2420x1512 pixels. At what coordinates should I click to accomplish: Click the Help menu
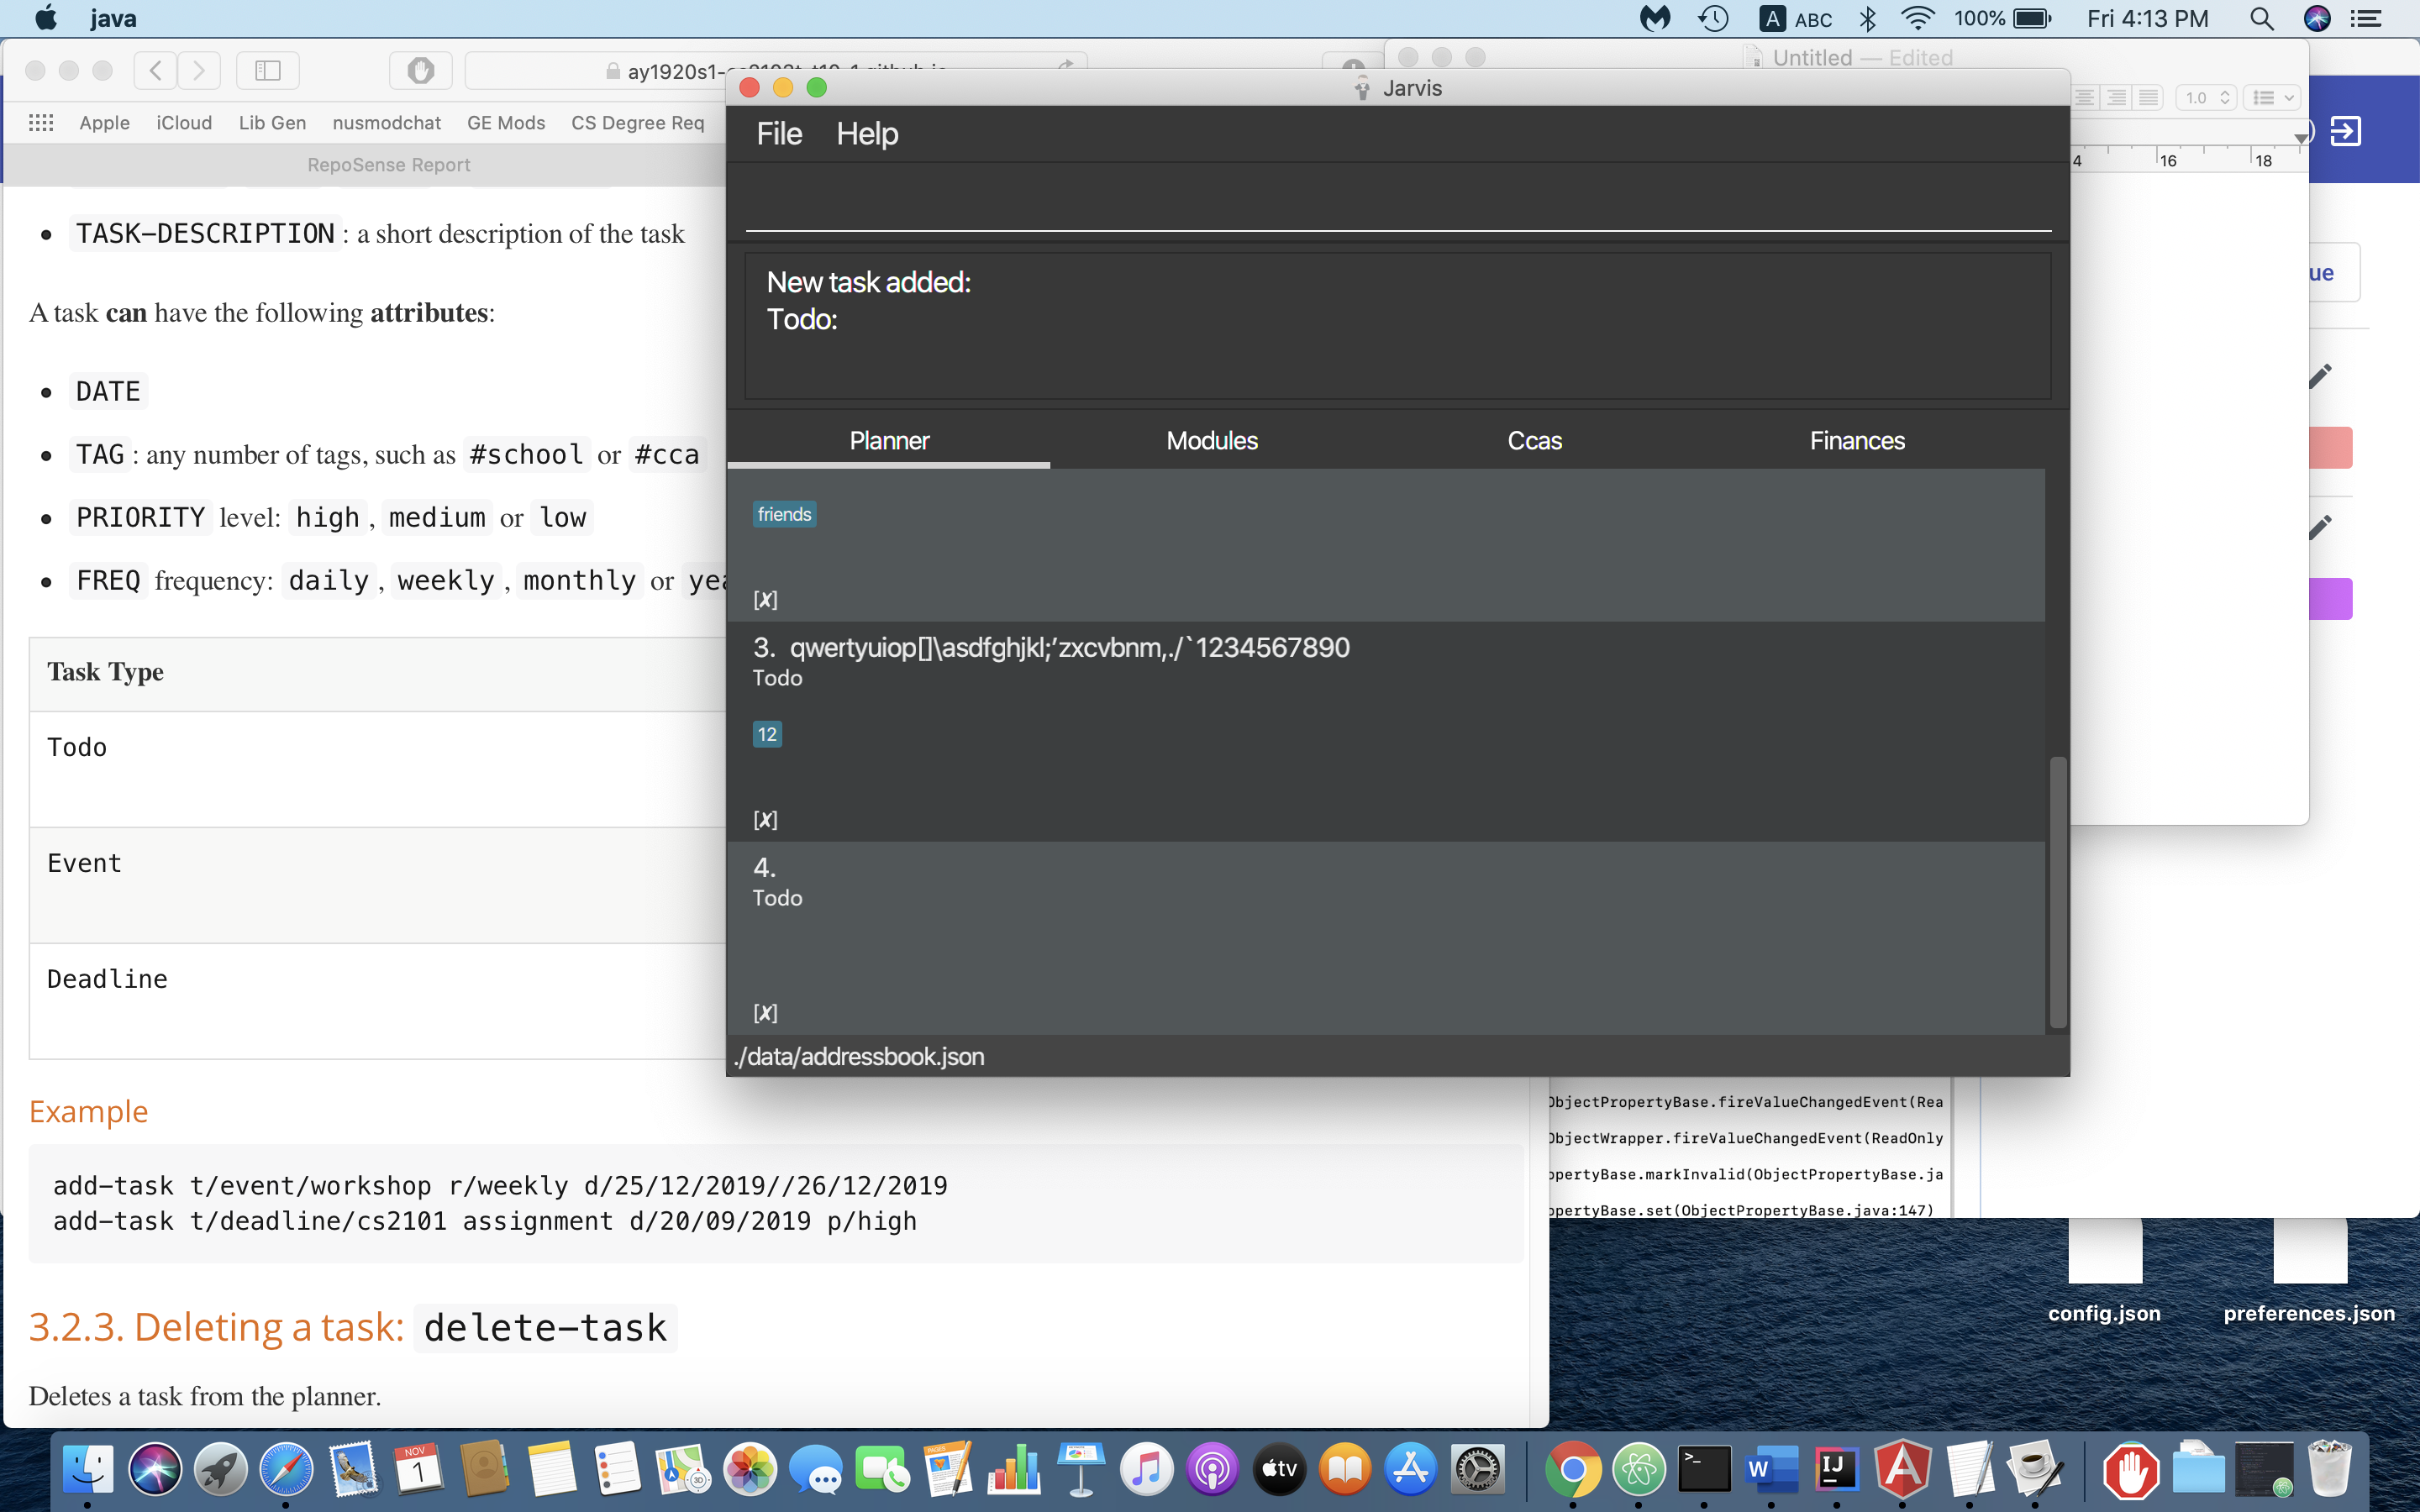866,134
